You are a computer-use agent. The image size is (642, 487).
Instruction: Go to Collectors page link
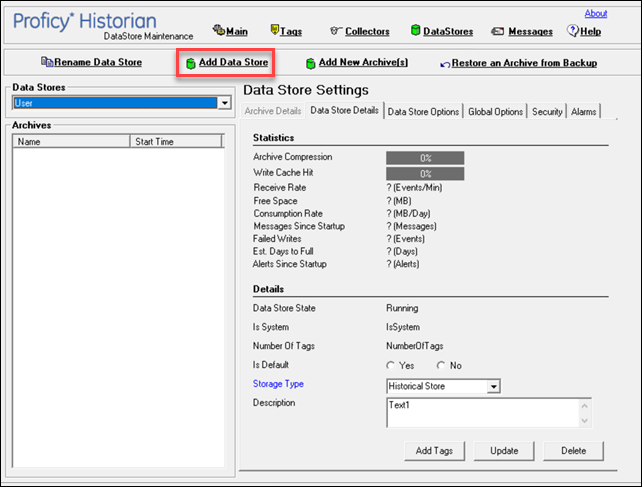pyautogui.click(x=367, y=32)
